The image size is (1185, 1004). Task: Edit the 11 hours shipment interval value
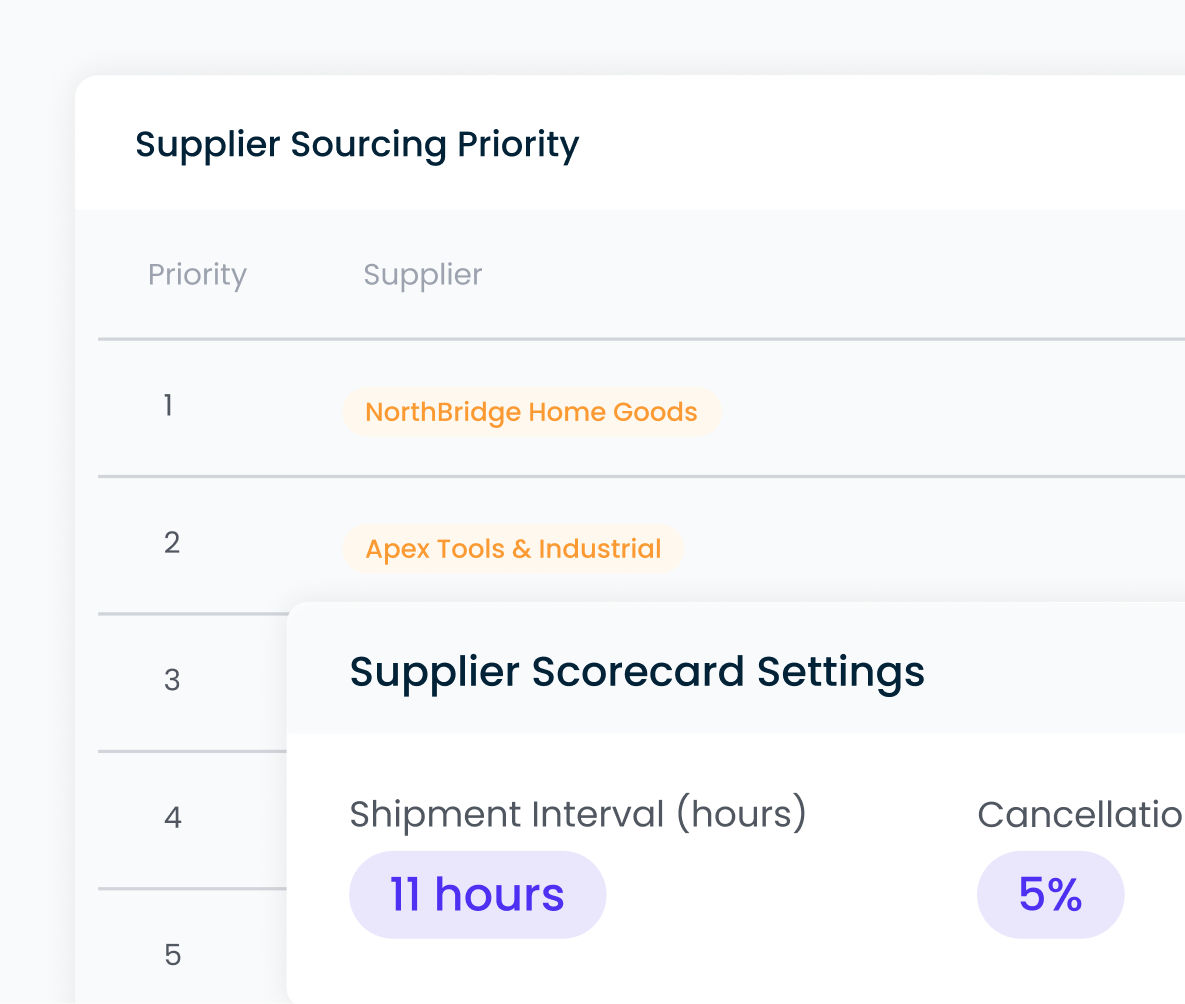point(477,895)
